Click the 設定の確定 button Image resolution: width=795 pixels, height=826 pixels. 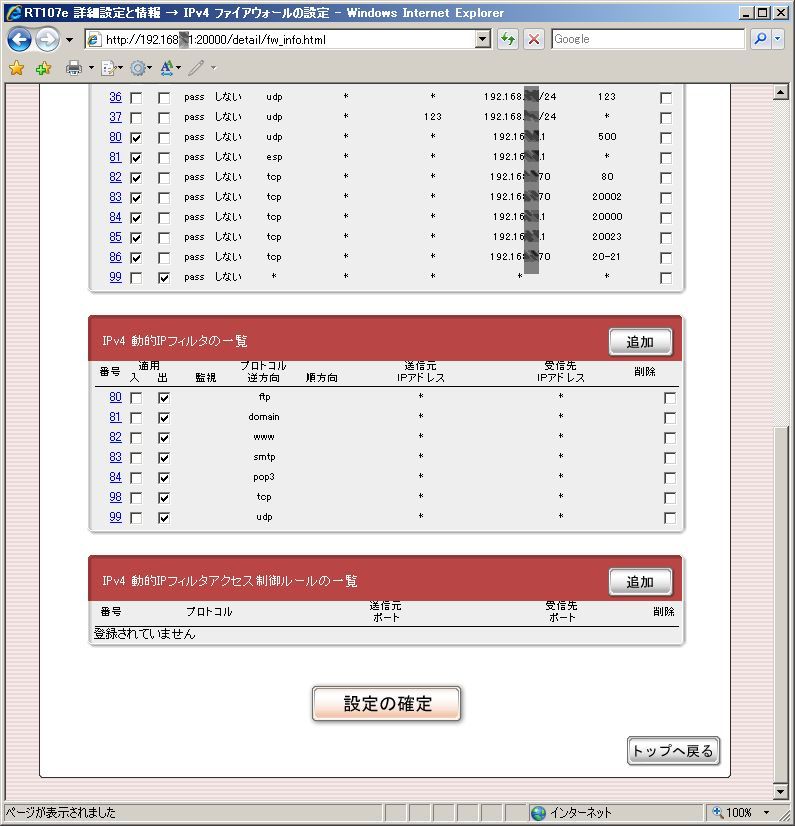[387, 703]
